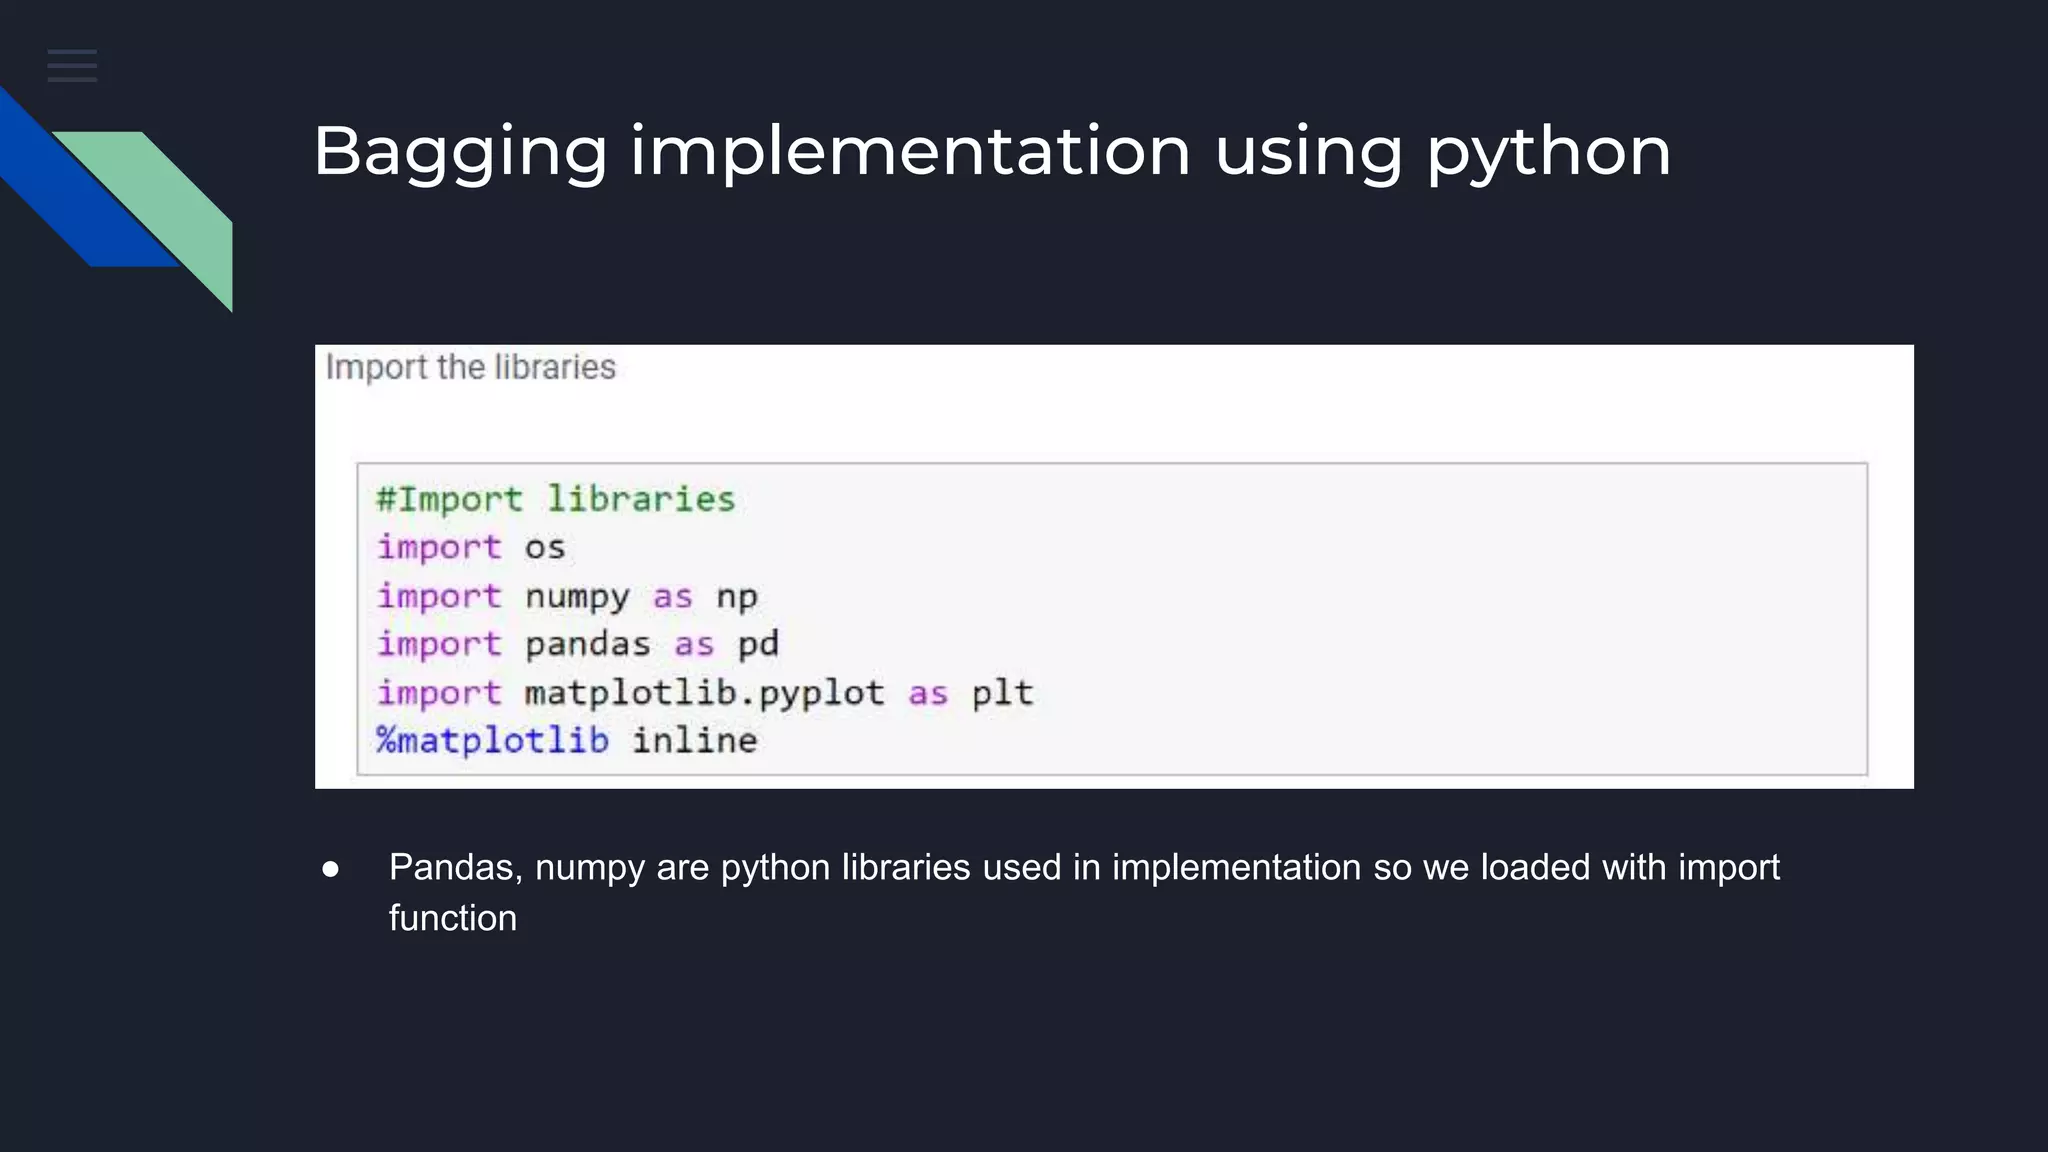Click the matplotlib.pyplot import line
2048x1152 pixels.
(x=704, y=693)
